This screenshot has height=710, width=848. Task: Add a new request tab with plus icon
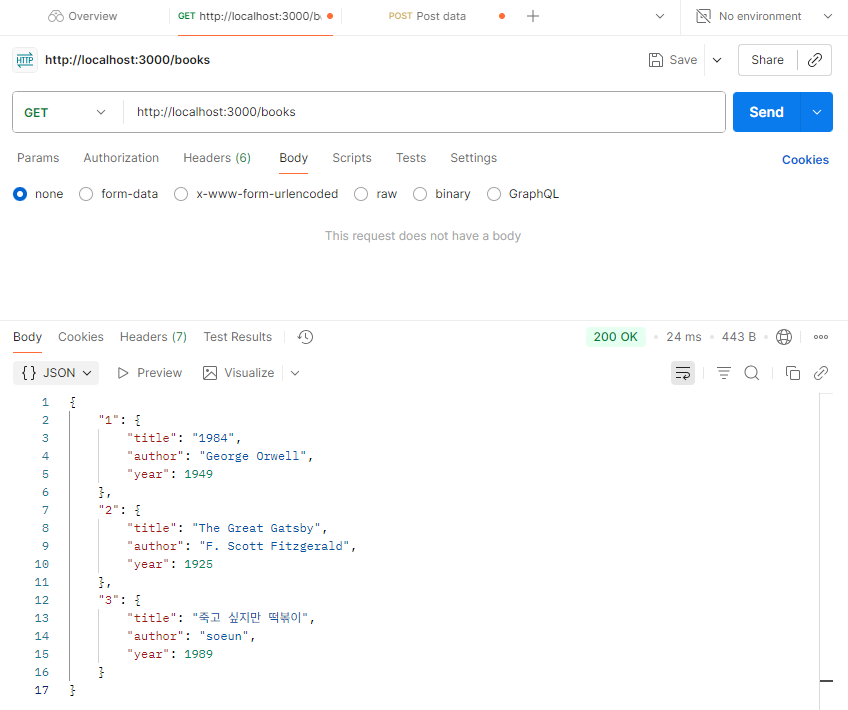coord(533,16)
